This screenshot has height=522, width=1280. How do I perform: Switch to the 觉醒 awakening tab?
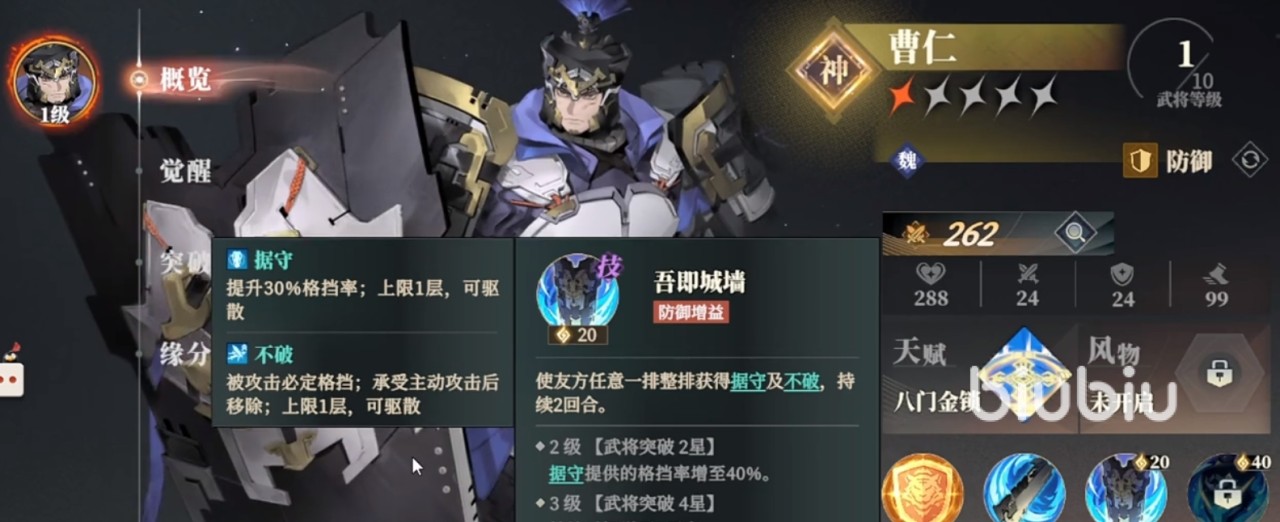click(x=186, y=171)
